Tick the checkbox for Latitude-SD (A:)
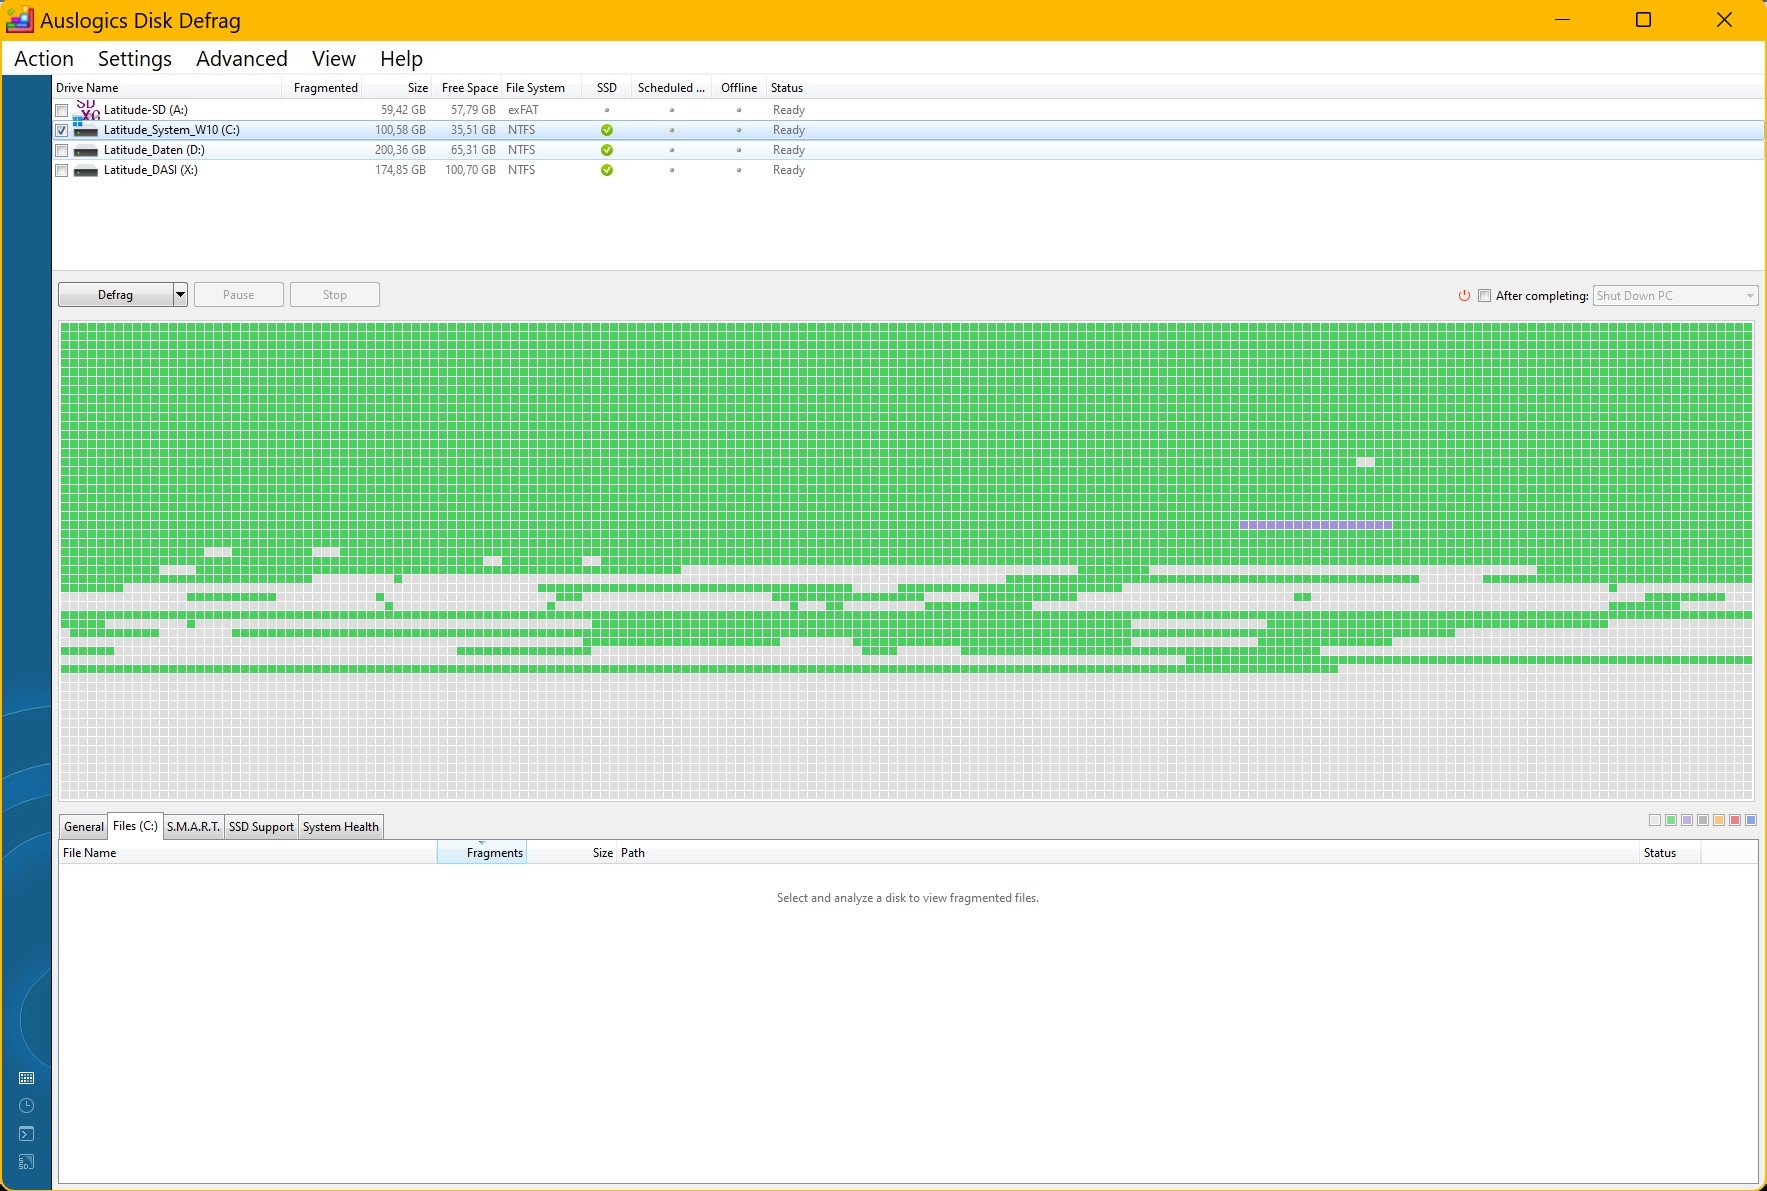Viewport: 1767px width, 1191px height. [x=62, y=110]
